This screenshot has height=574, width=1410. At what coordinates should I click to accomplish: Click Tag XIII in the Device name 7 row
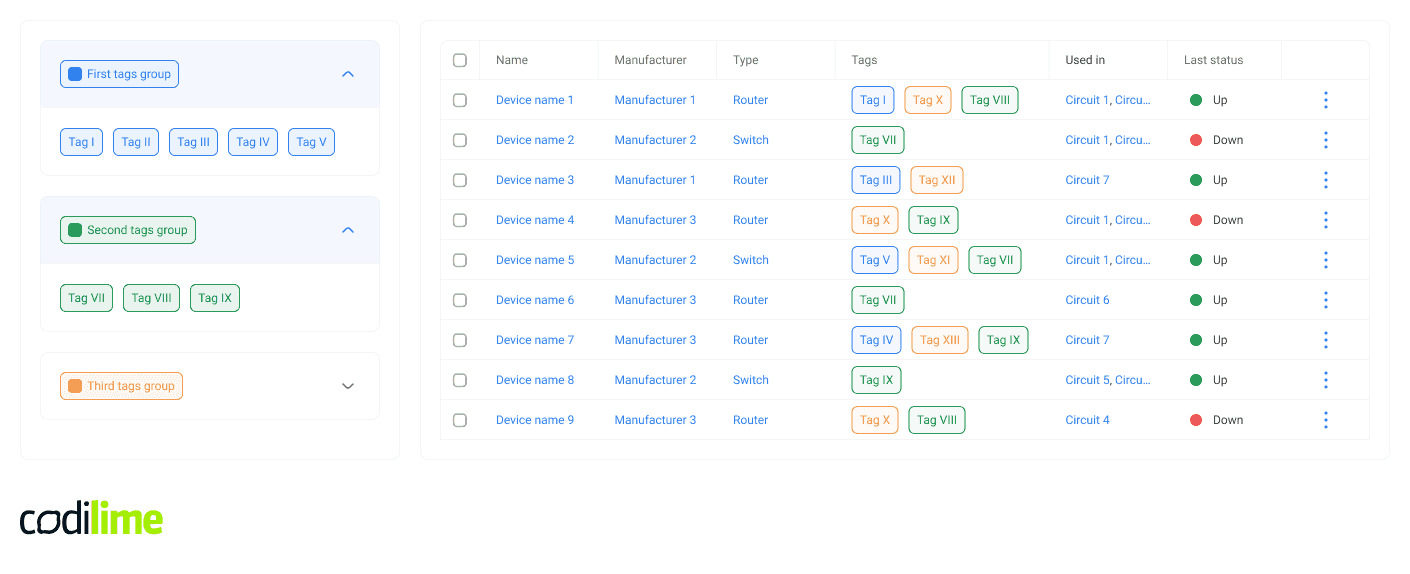pyautogui.click(x=940, y=340)
